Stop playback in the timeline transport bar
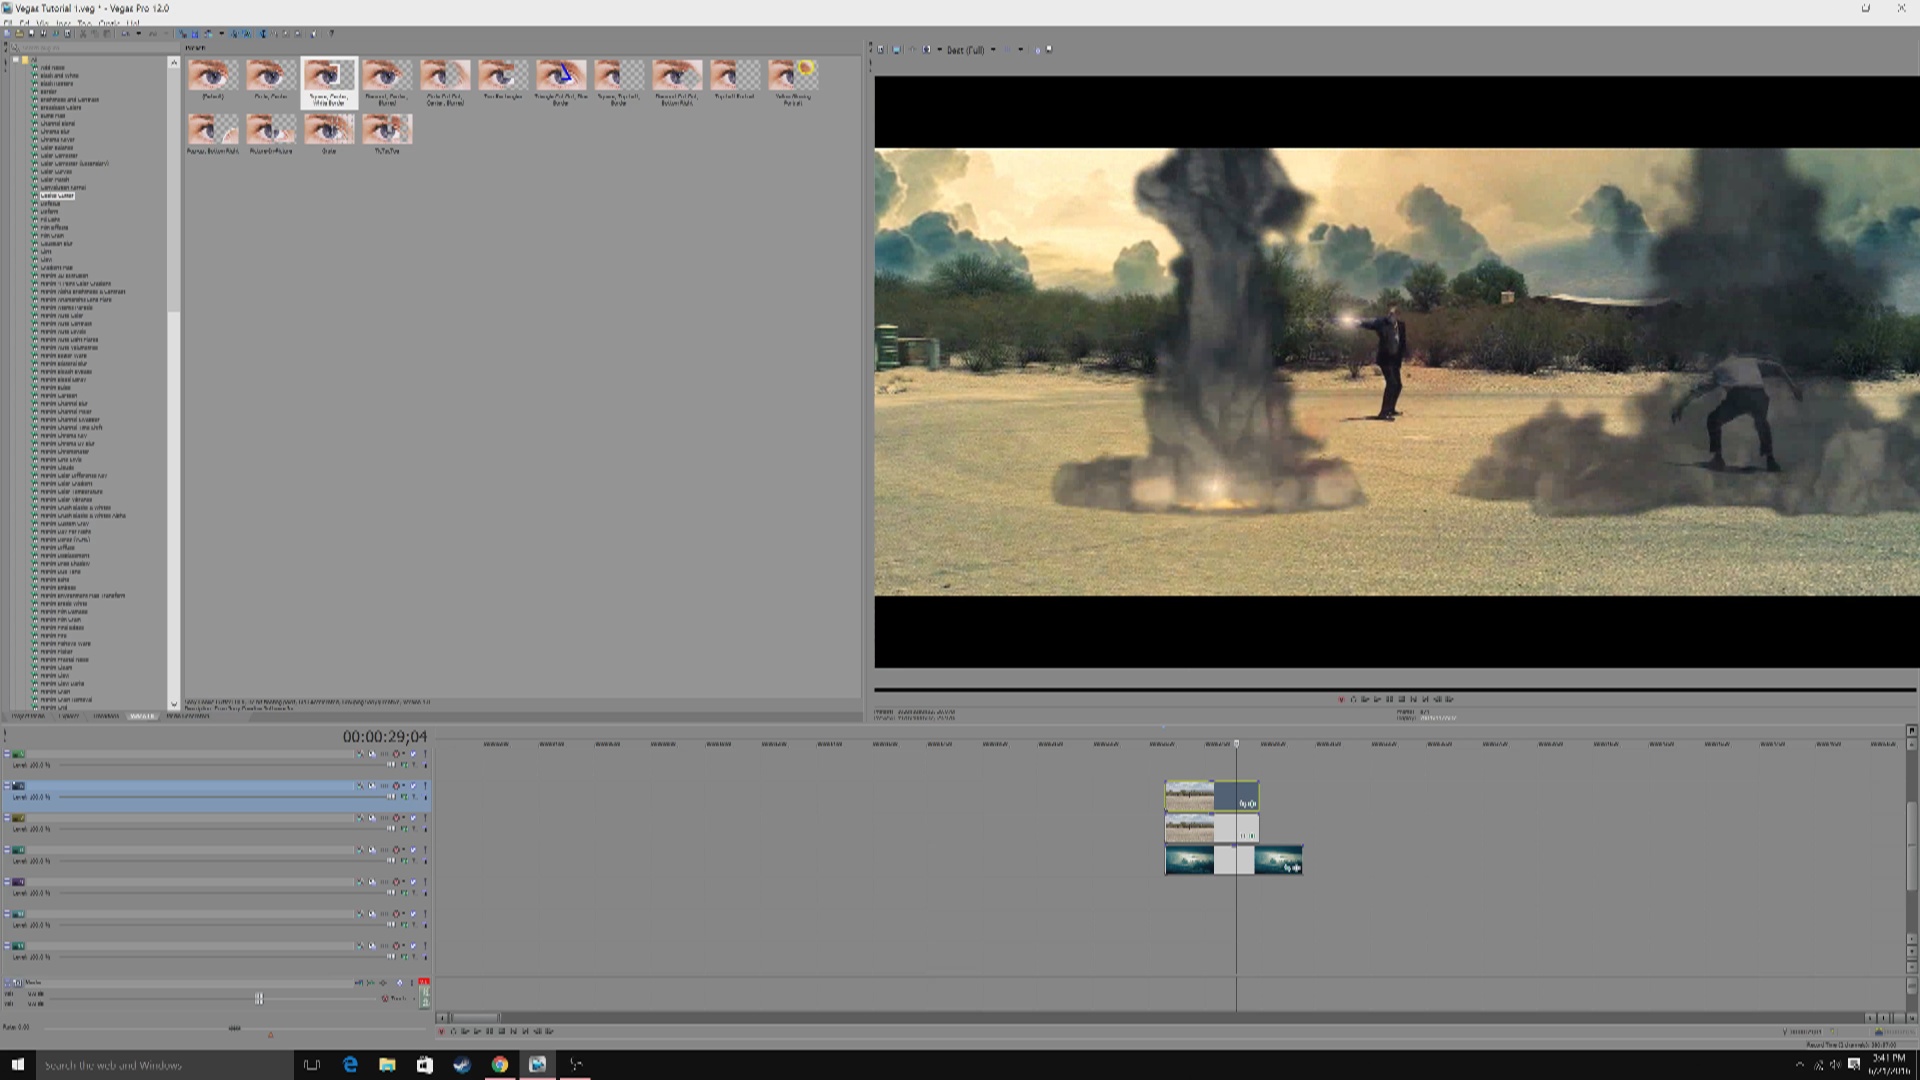The height and width of the screenshot is (1080, 1920). [x=501, y=1031]
